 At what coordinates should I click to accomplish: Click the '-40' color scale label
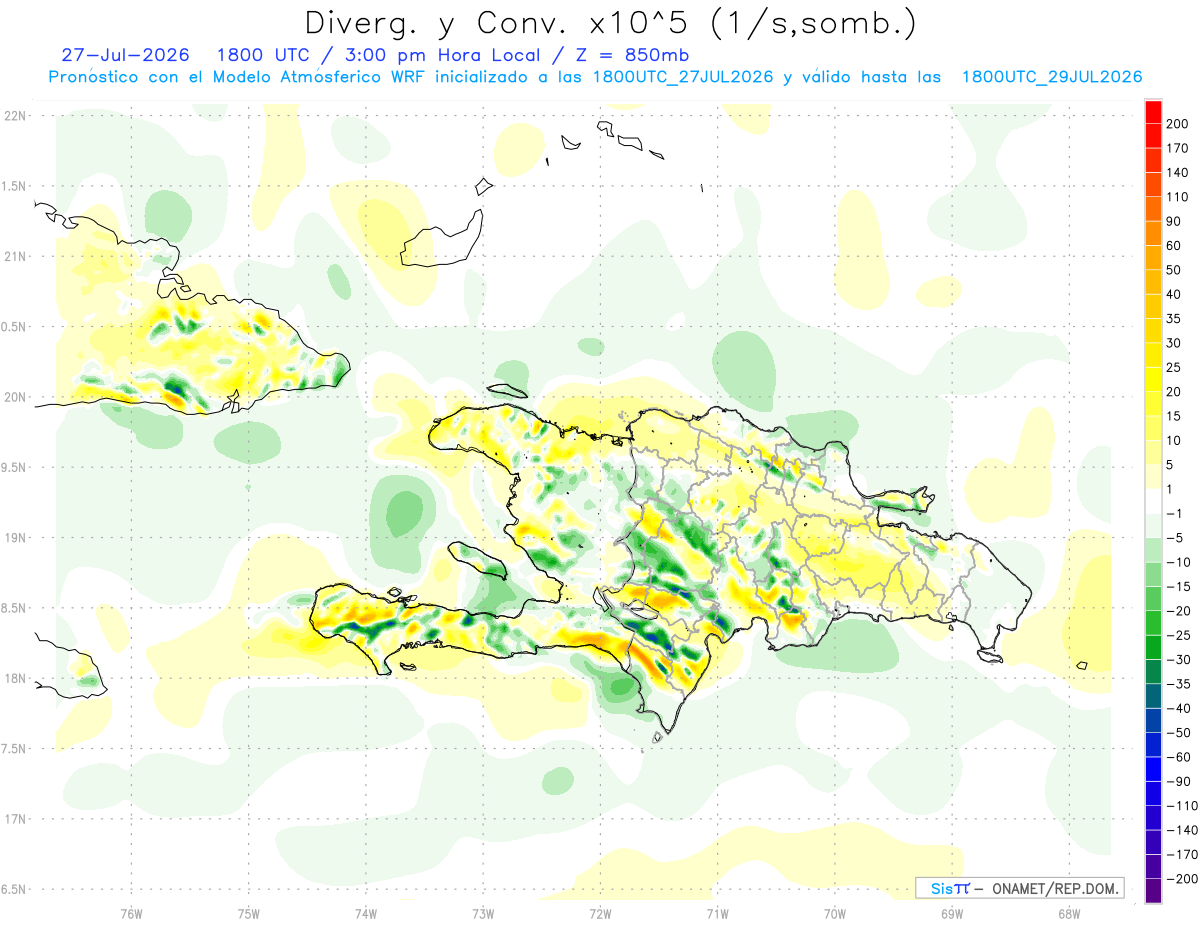[x=1177, y=709]
